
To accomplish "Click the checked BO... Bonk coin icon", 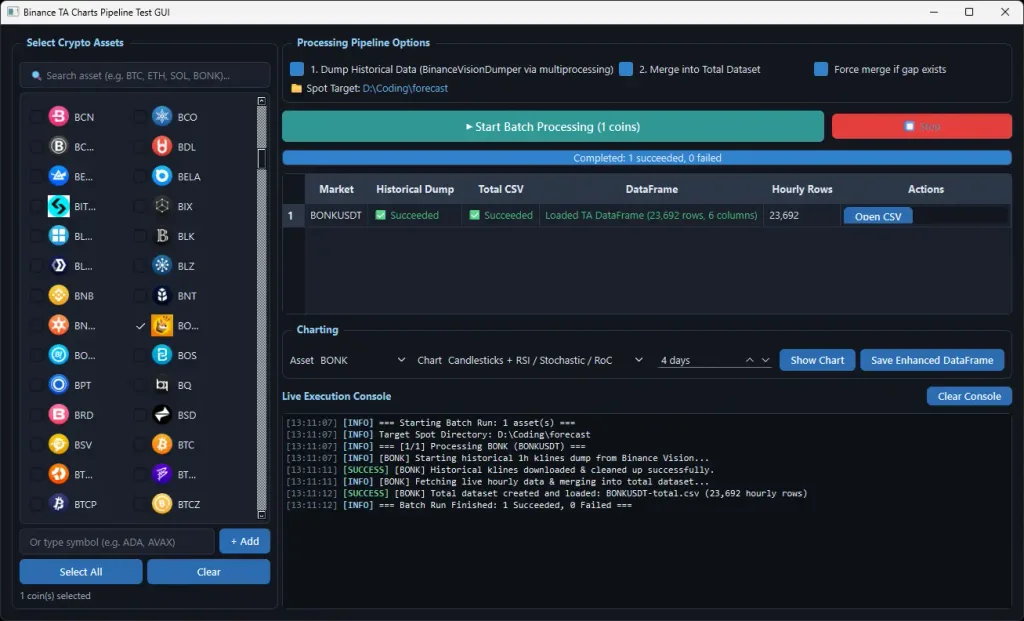I will pyautogui.click(x=162, y=325).
